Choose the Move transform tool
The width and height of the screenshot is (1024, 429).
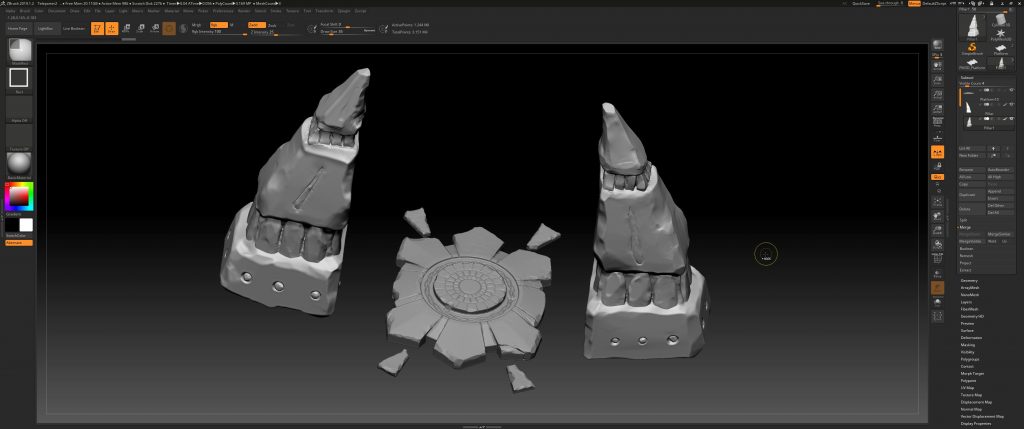click(126, 28)
